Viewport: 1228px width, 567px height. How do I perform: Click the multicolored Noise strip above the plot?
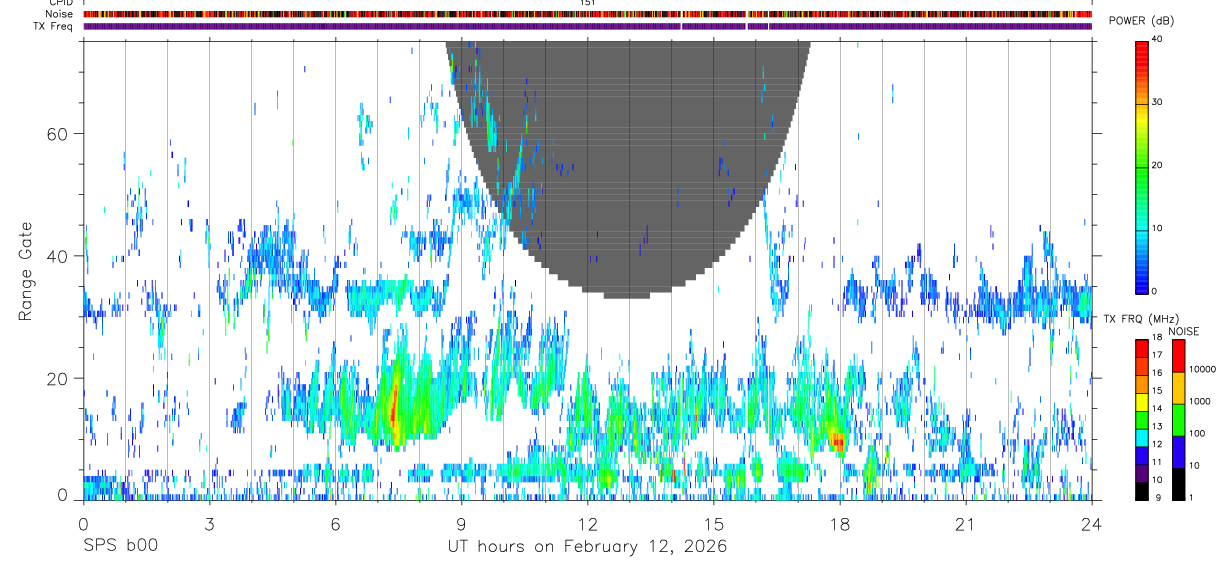587,14
